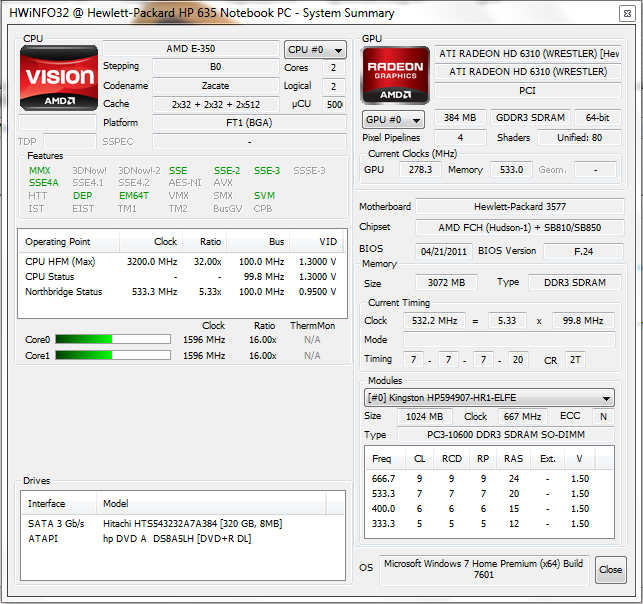This screenshot has height=604, width=643.
Task: Click the CR 2T command rate field
Action: (x=575, y=360)
